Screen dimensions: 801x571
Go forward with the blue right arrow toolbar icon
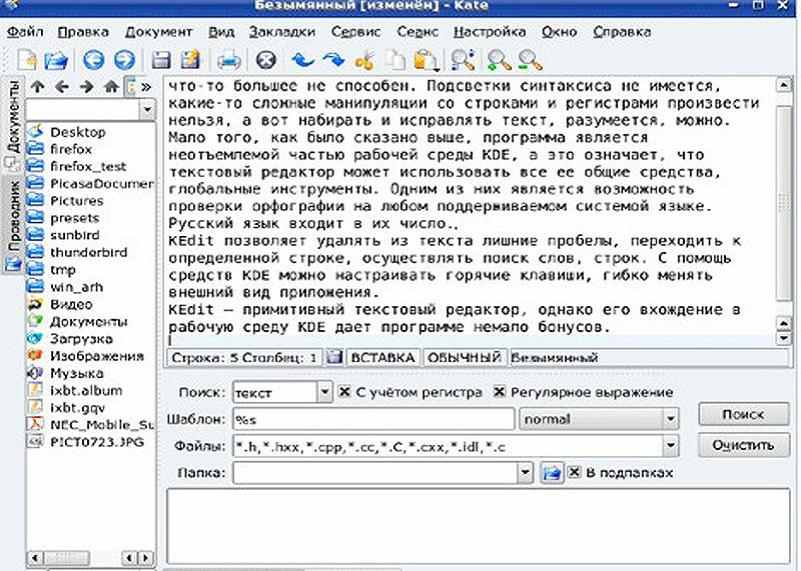pyautogui.click(x=124, y=60)
